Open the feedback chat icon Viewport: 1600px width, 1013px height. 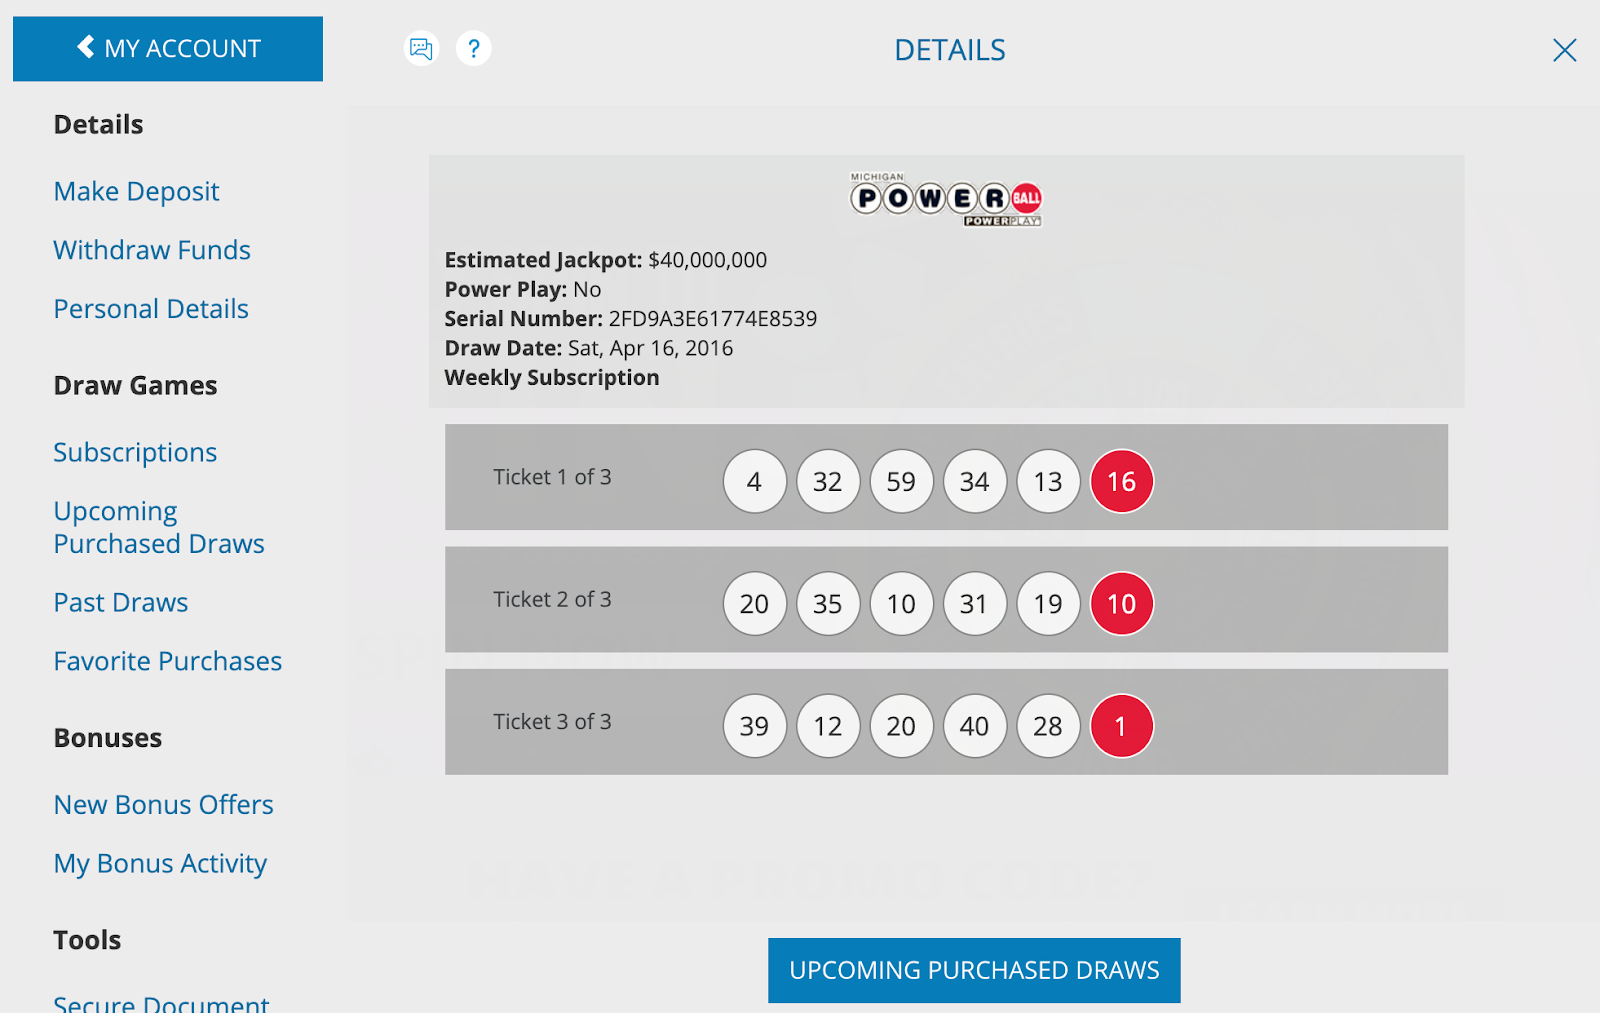click(421, 48)
